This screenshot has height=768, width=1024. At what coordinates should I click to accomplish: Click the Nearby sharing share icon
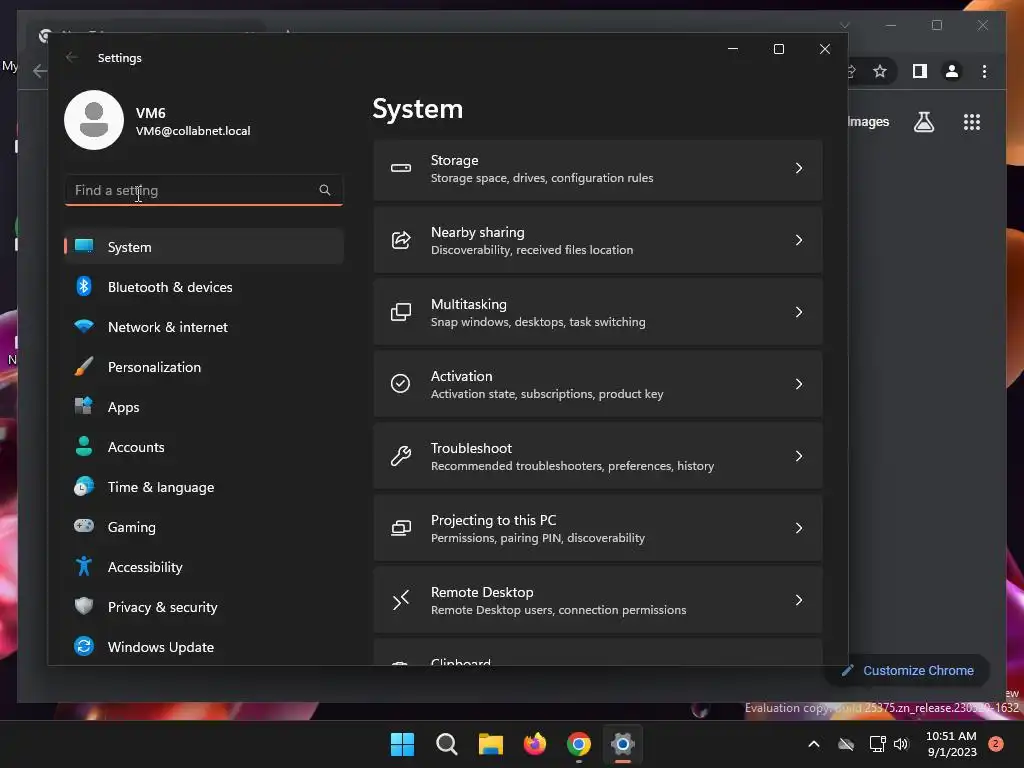click(x=401, y=240)
